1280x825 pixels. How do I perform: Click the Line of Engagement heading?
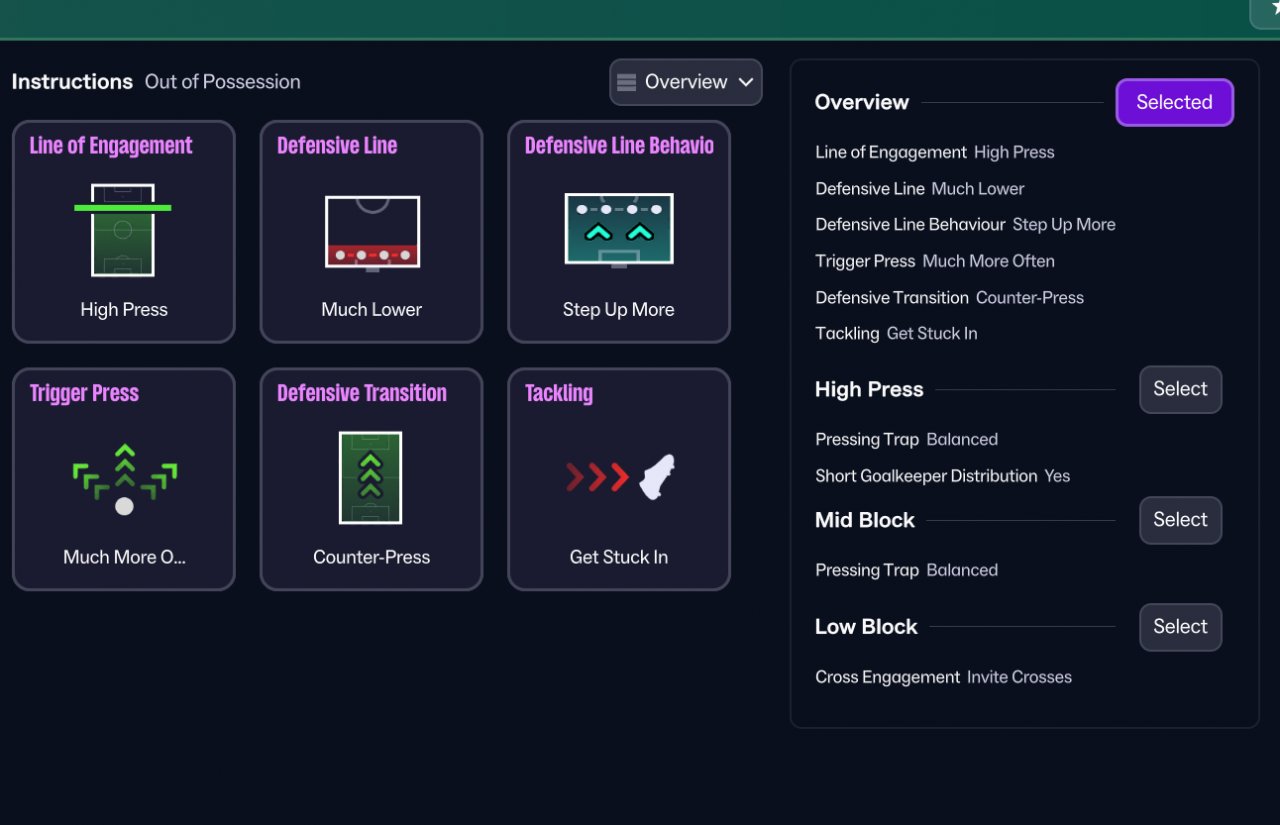coord(111,146)
